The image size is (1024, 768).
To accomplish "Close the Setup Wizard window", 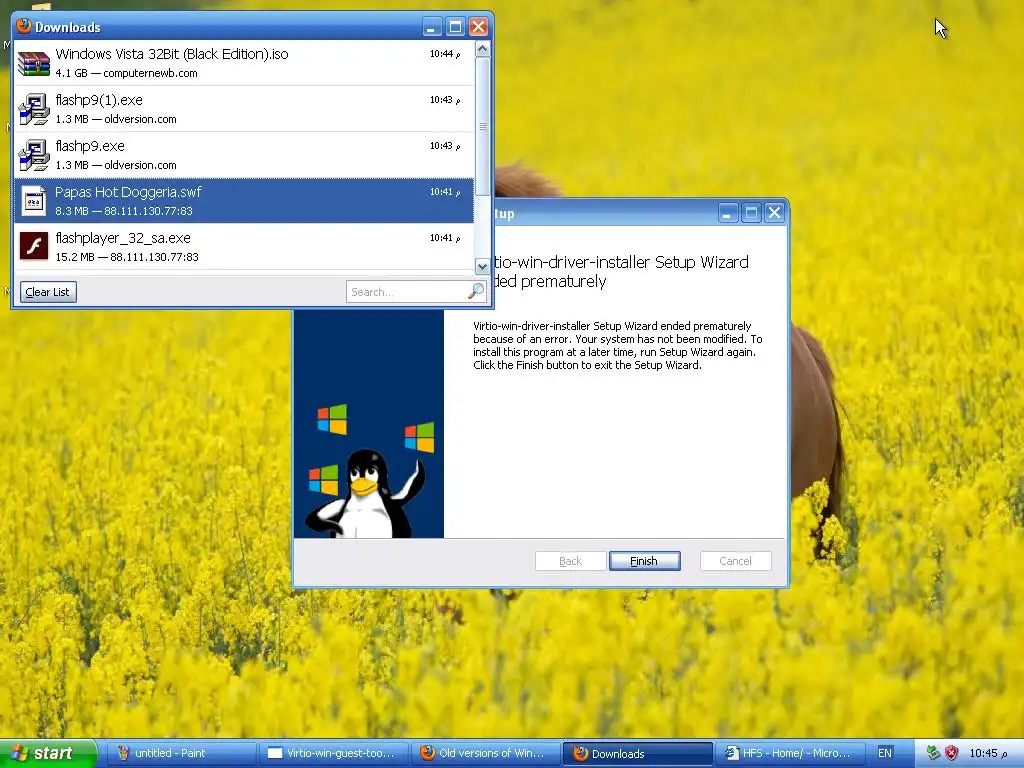I will pyautogui.click(x=775, y=213).
